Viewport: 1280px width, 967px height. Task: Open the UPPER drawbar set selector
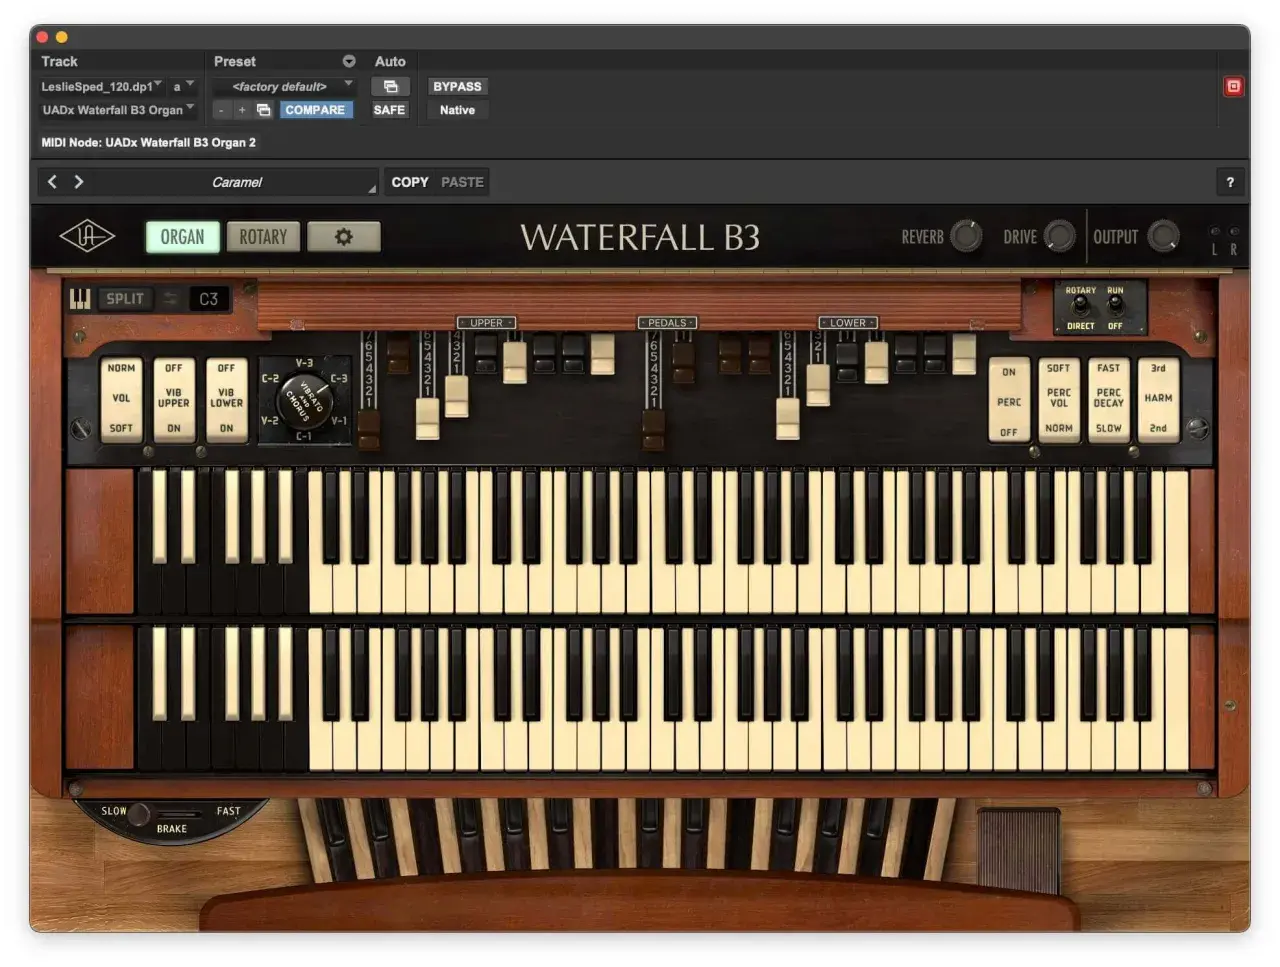(x=487, y=322)
